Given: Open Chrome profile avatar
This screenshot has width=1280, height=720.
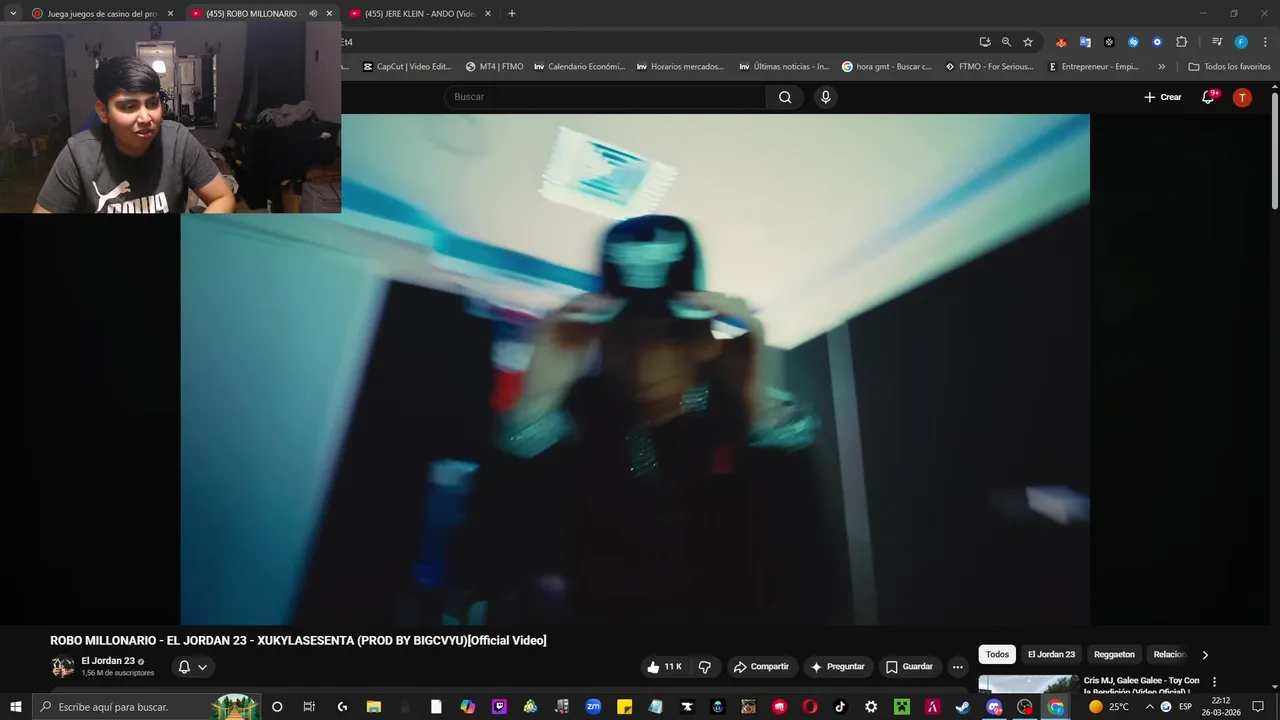Looking at the screenshot, I should point(1241,42).
